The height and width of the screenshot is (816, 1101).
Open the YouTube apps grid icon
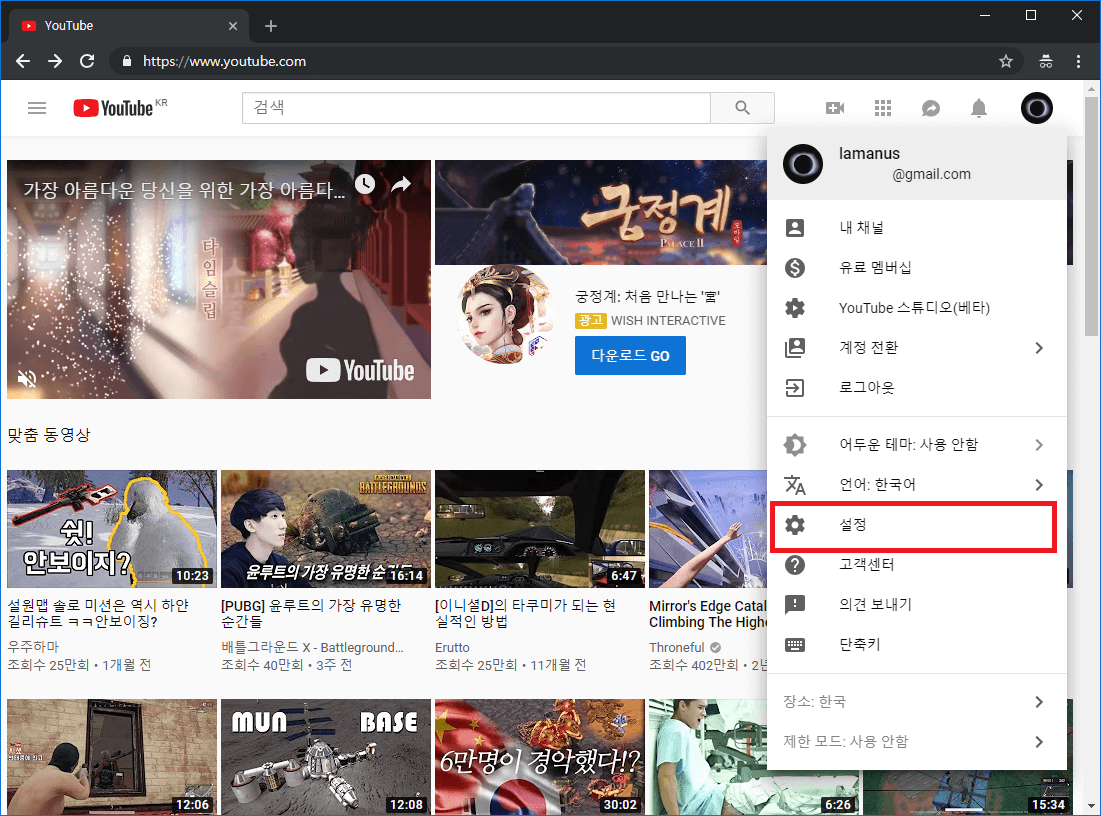(x=882, y=108)
